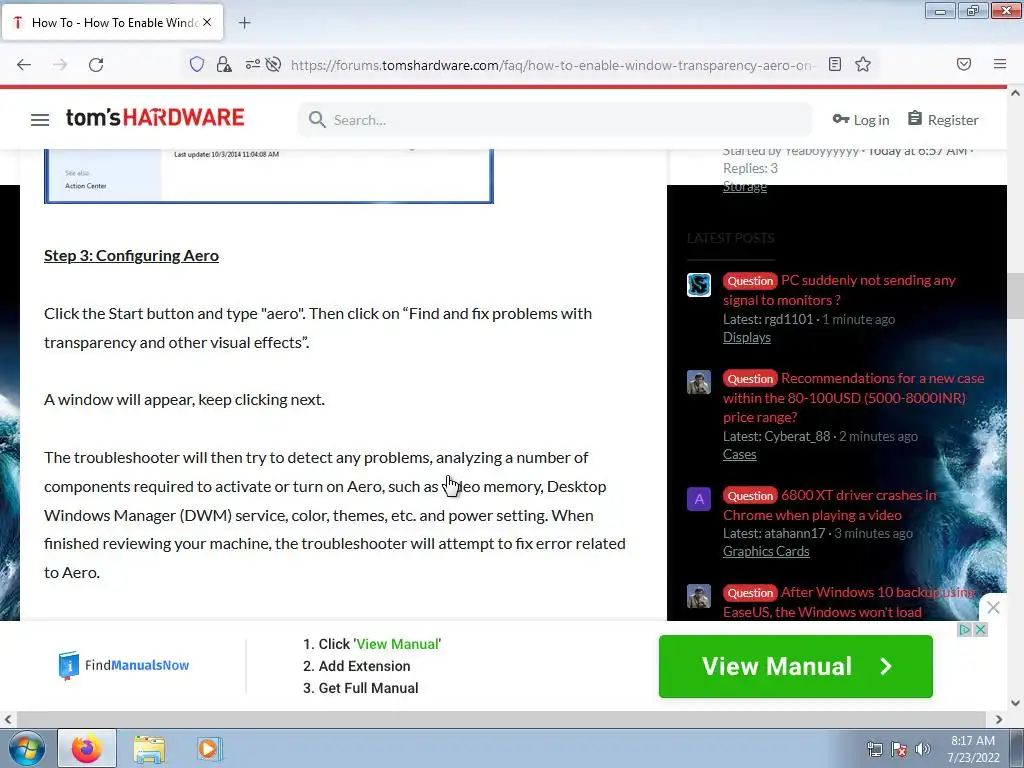Click the Firefox taskbar icon
1024x768 pixels.
pos(87,748)
